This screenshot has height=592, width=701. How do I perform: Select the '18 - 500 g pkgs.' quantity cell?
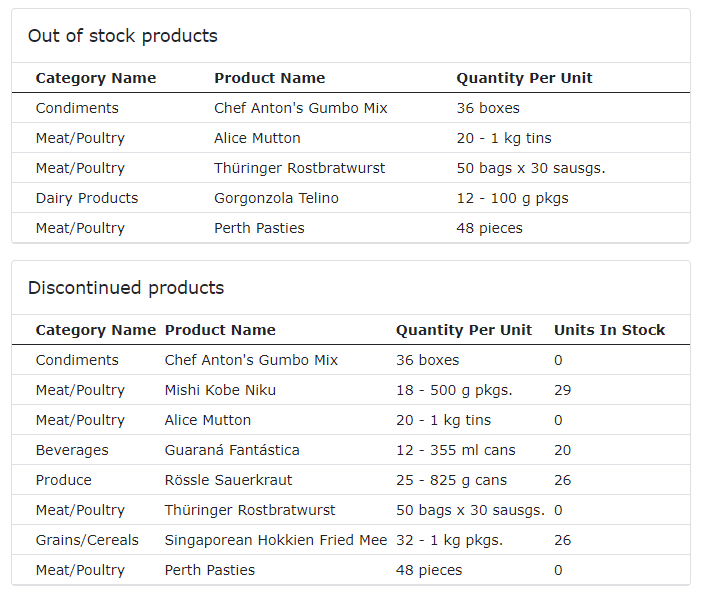coord(454,390)
